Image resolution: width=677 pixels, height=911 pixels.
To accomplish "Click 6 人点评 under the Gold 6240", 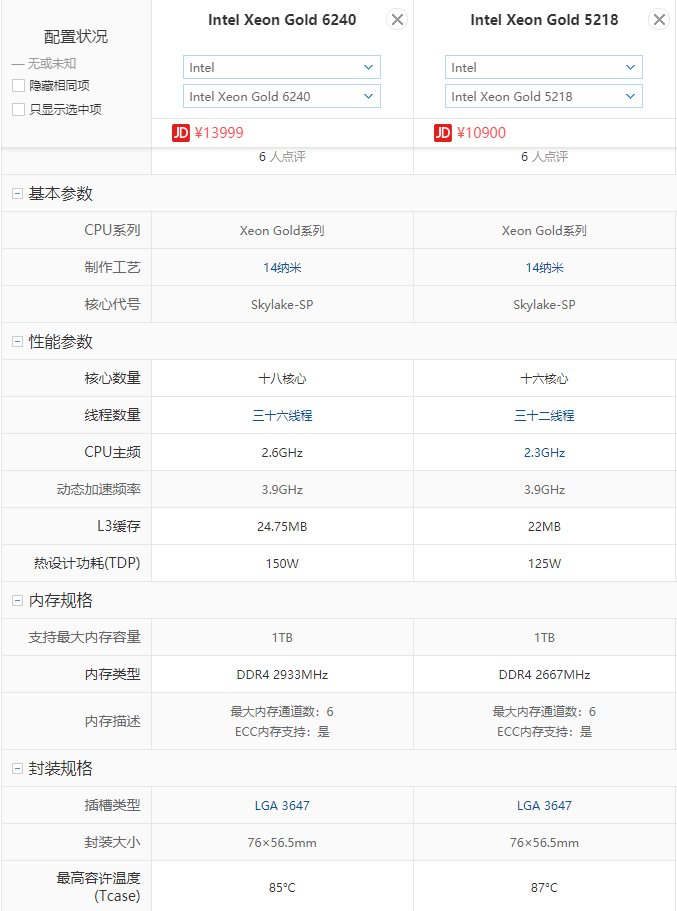I will [282, 157].
